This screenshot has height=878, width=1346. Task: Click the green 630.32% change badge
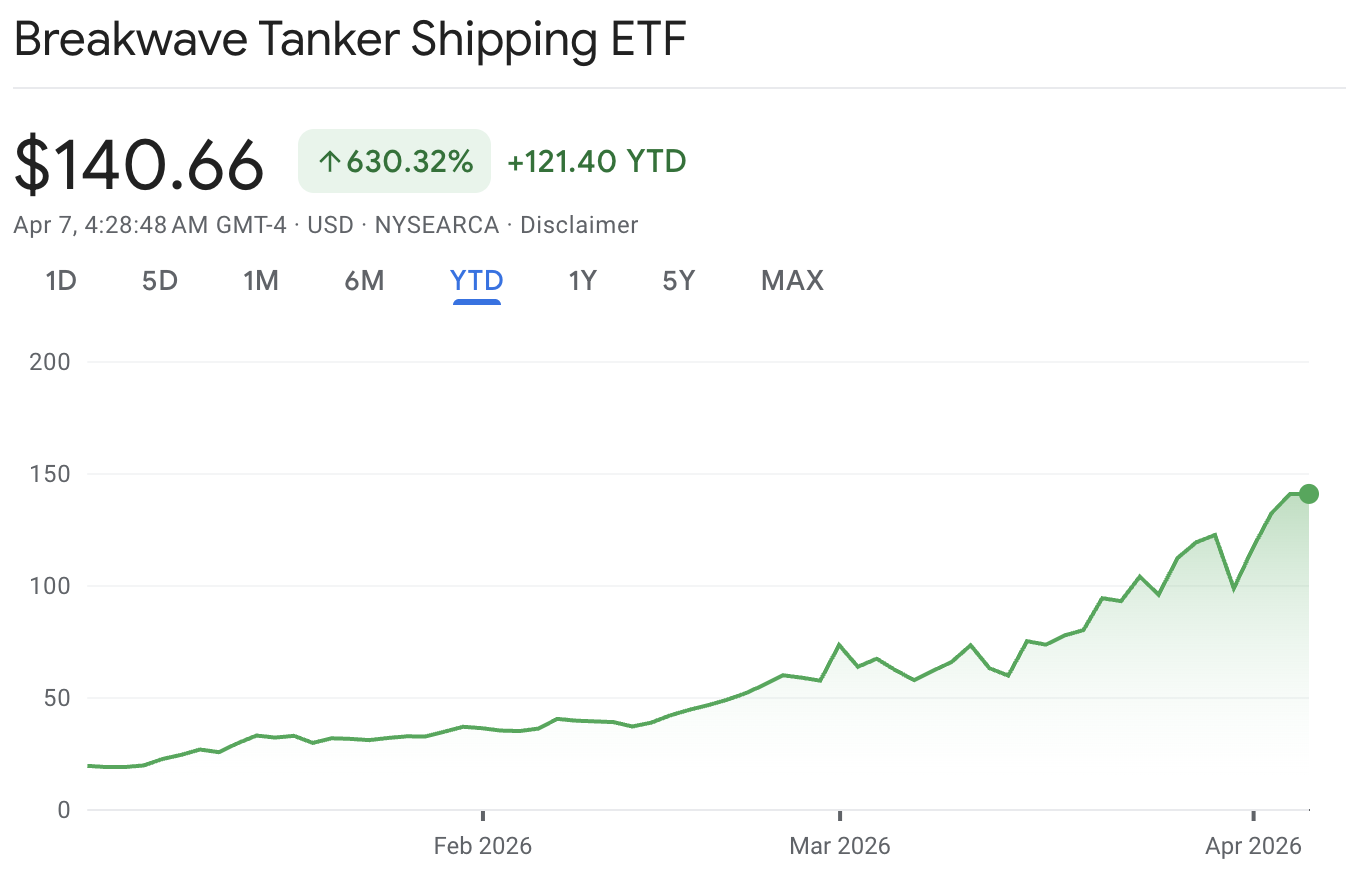(394, 161)
